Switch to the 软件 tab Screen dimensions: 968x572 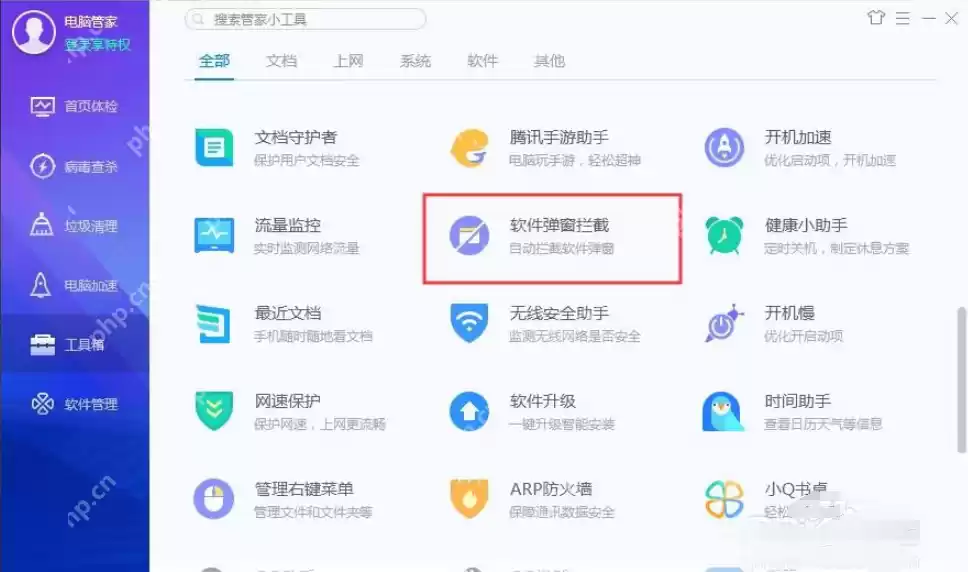[x=482, y=61]
